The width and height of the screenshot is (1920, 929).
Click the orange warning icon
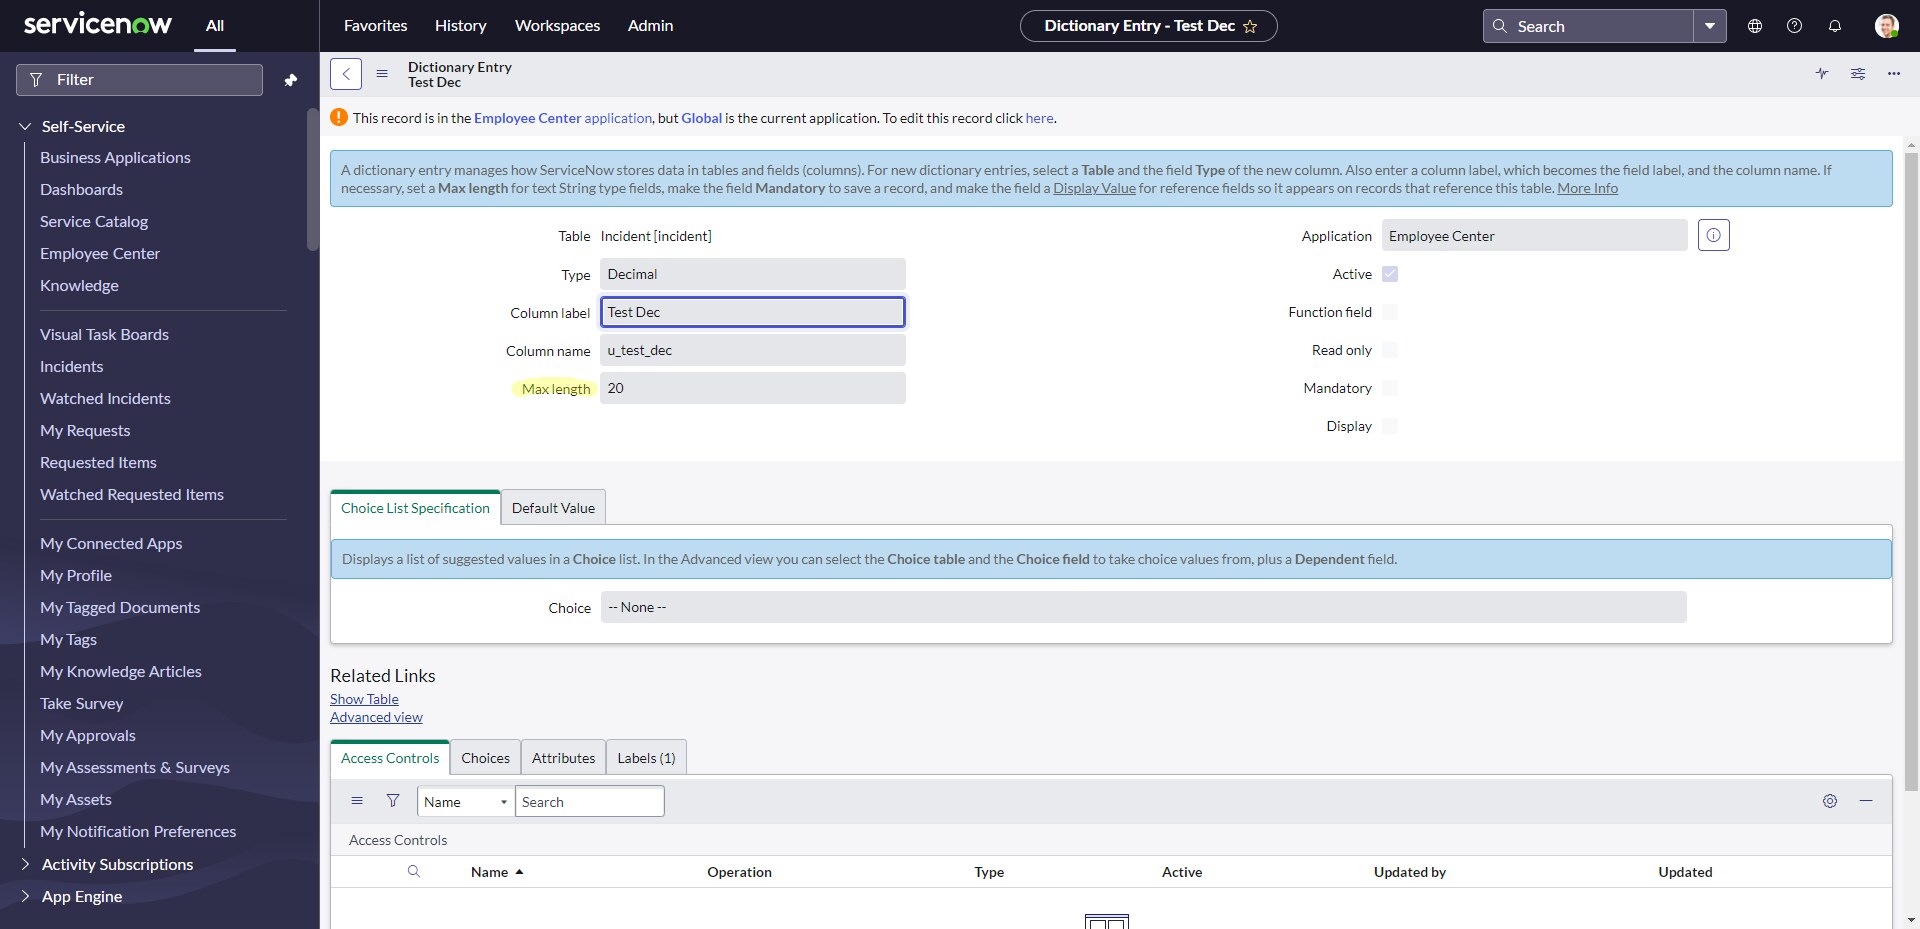[339, 117]
